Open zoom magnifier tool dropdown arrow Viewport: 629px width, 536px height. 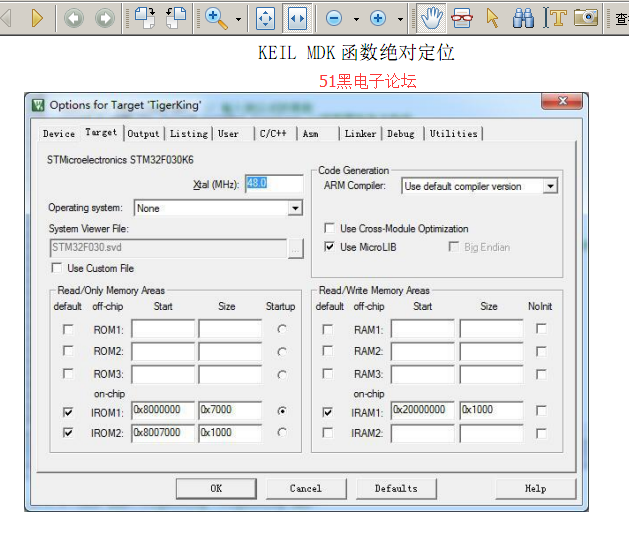(x=238, y=19)
